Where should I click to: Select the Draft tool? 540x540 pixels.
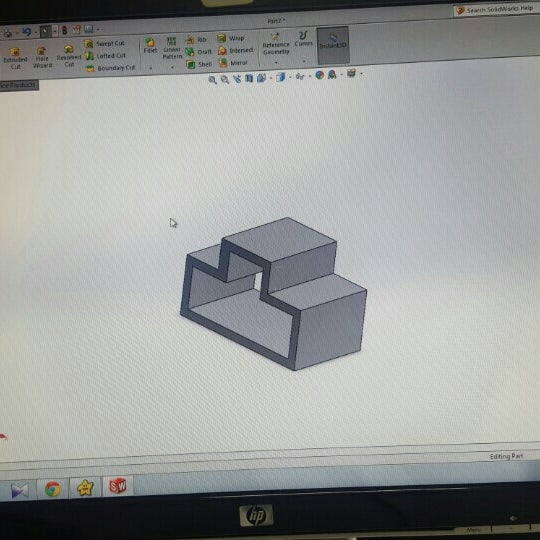(198, 52)
